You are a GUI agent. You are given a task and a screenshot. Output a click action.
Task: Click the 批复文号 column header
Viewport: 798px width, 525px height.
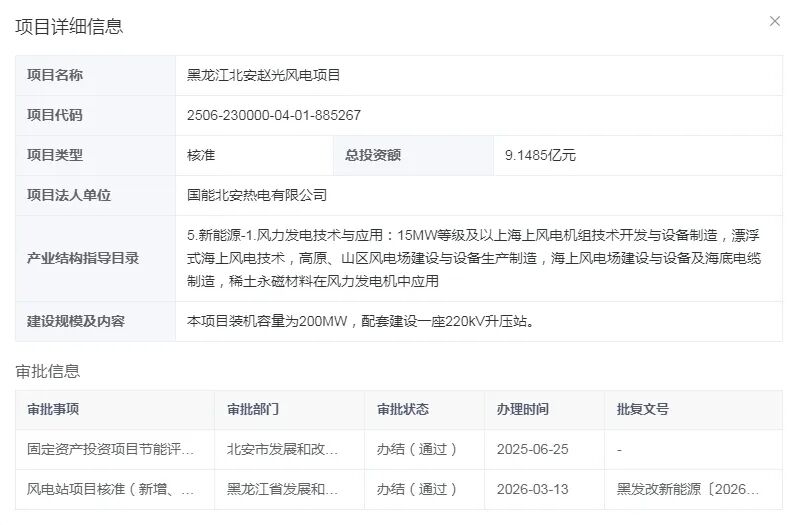click(x=643, y=409)
